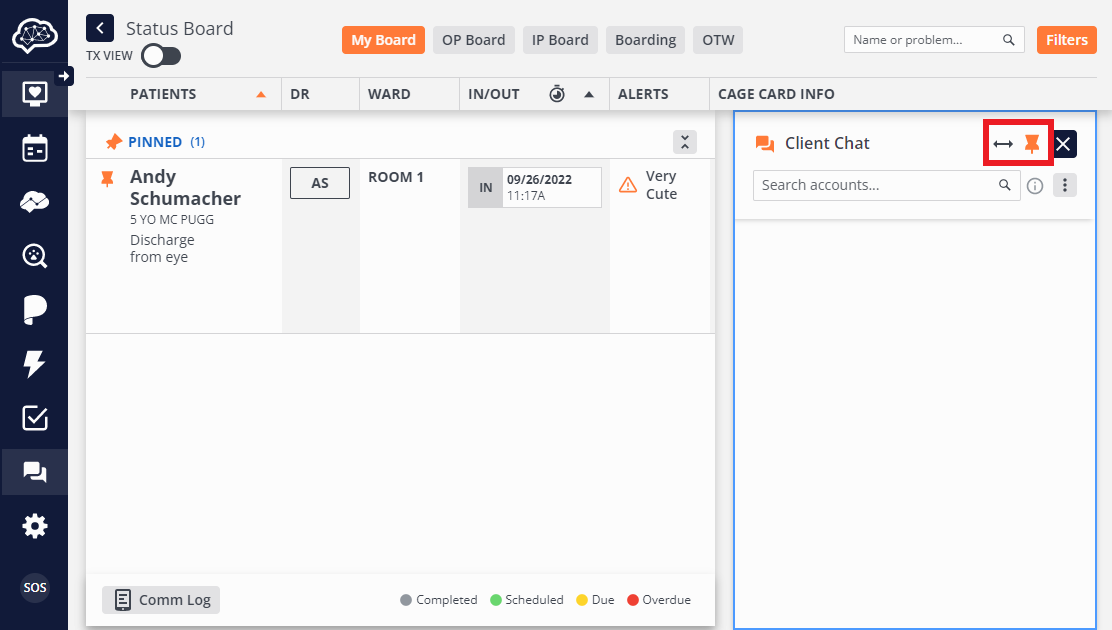Switch to the IP Board tab
The width and height of the screenshot is (1112, 630).
pos(560,40)
